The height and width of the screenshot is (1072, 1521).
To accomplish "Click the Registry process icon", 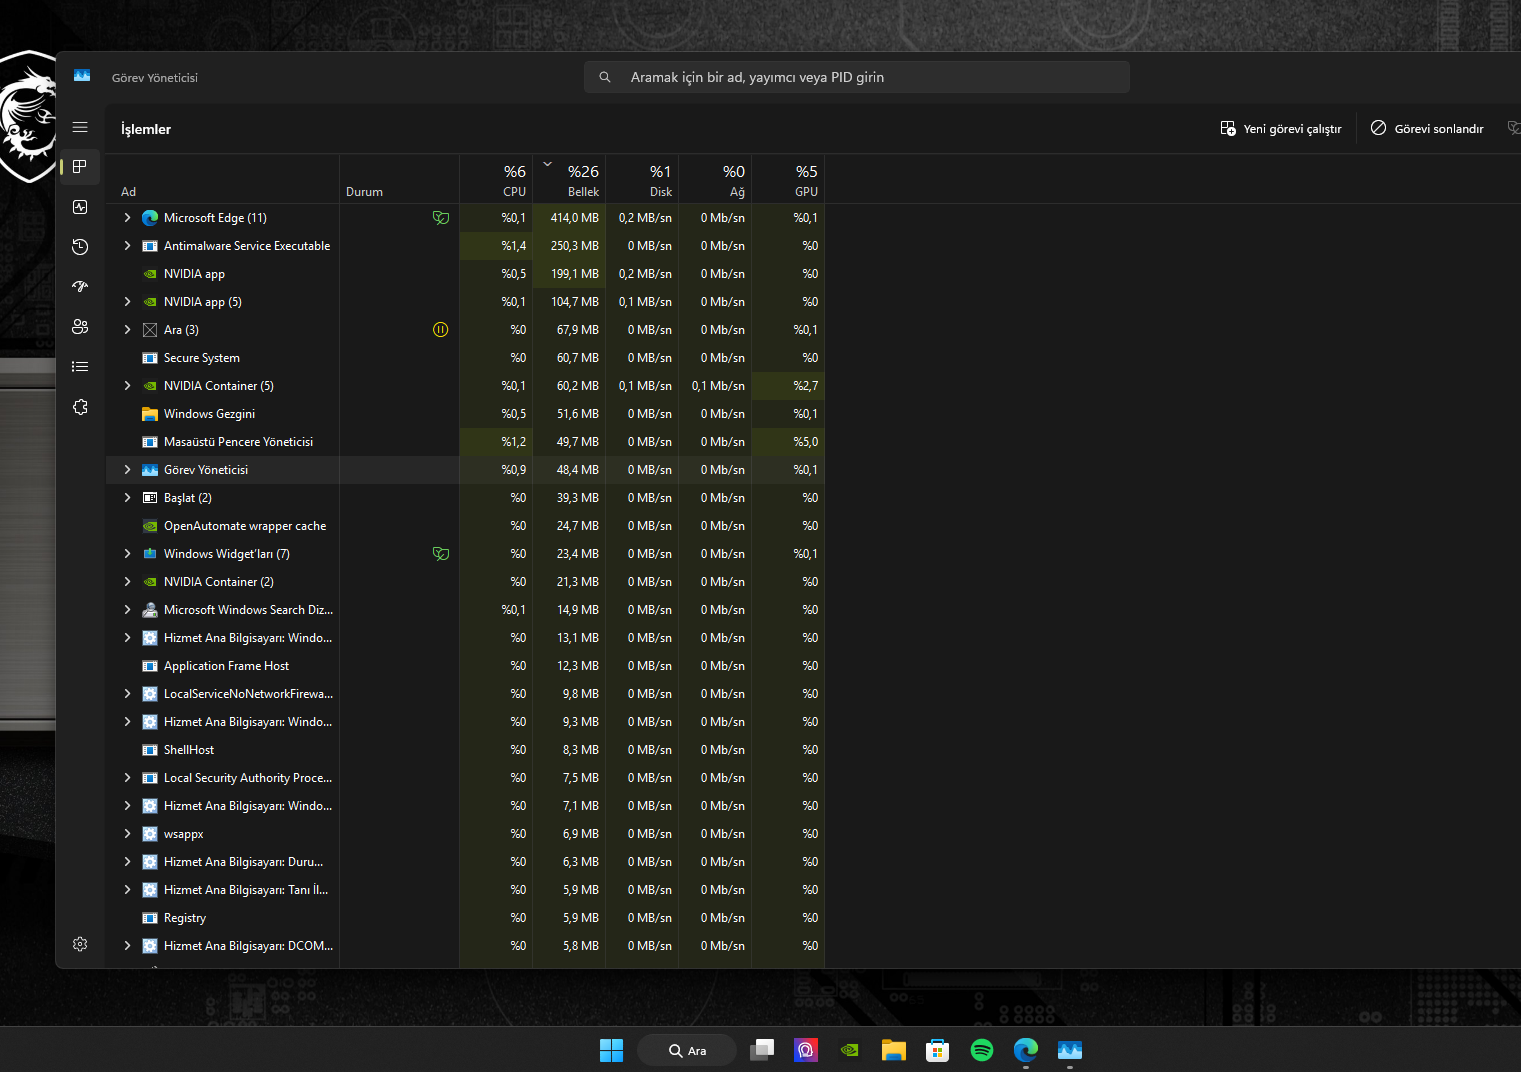I will pyautogui.click(x=150, y=918).
